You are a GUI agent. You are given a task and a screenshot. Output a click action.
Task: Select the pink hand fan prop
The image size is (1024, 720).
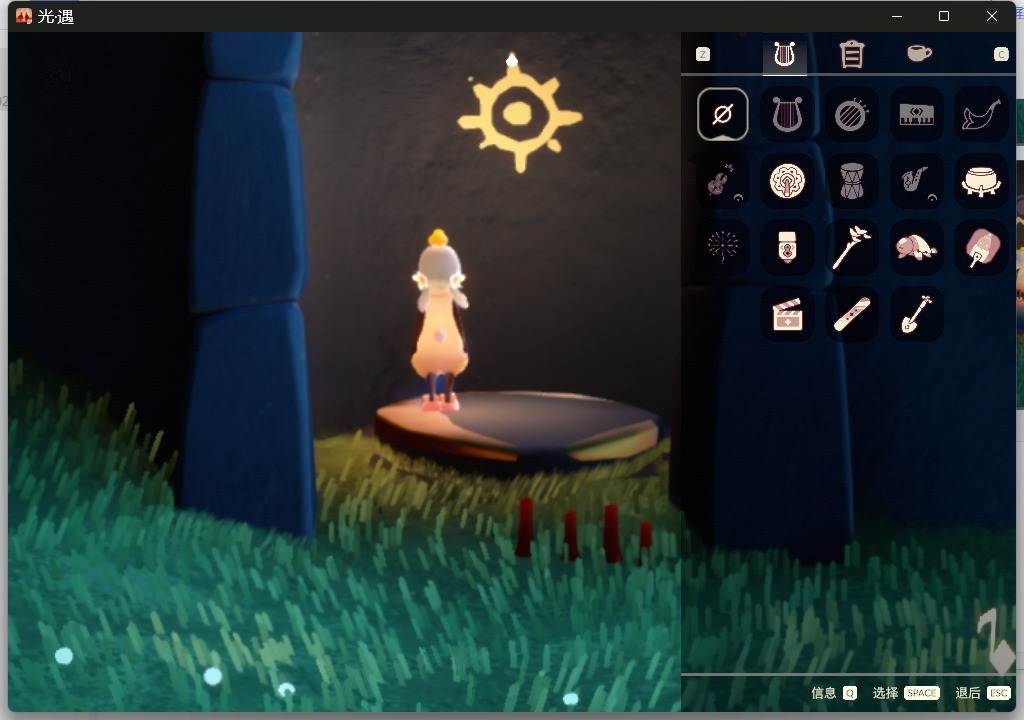pyautogui.click(x=981, y=248)
